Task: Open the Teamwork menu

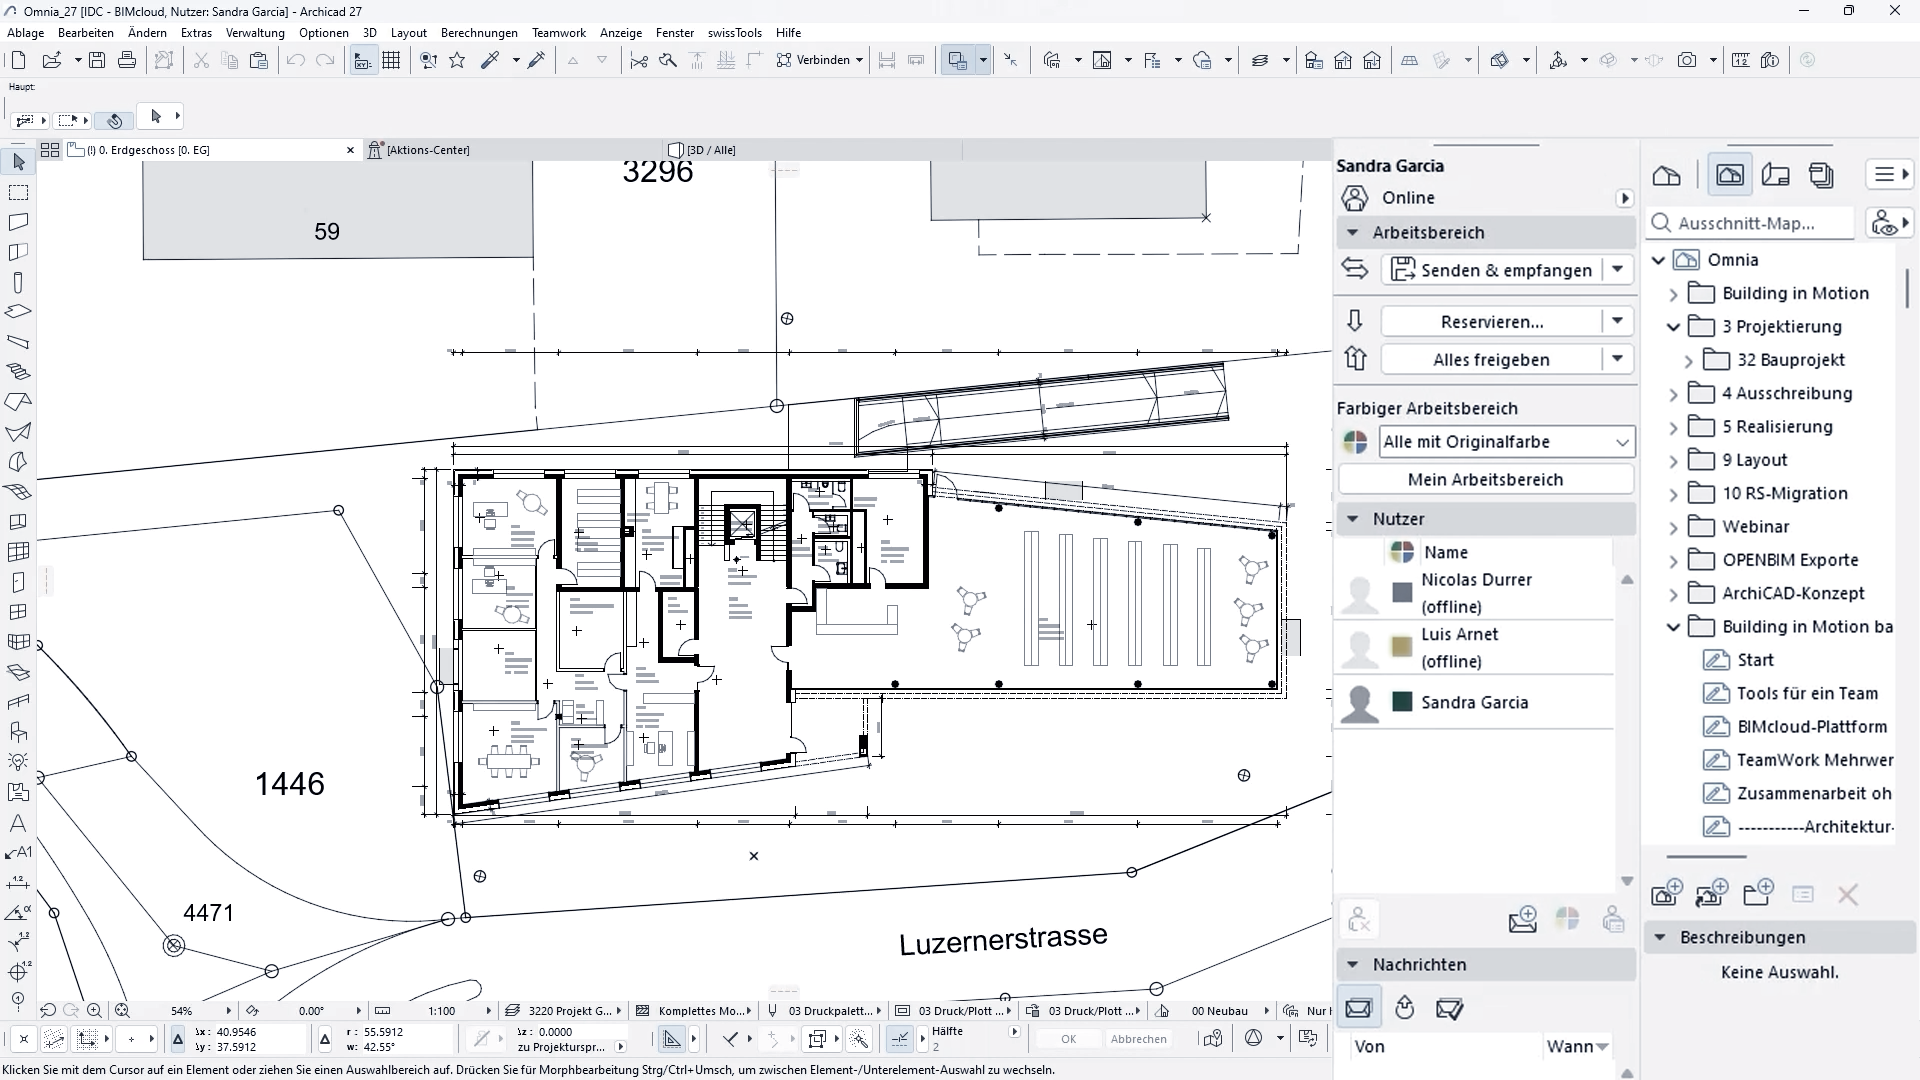Action: [x=559, y=33]
